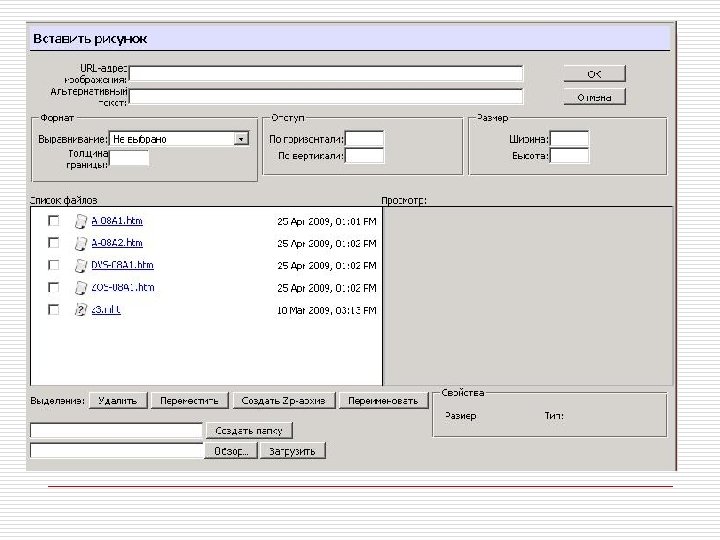Click the Обзор... browse button
The image size is (720, 540).
231,451
